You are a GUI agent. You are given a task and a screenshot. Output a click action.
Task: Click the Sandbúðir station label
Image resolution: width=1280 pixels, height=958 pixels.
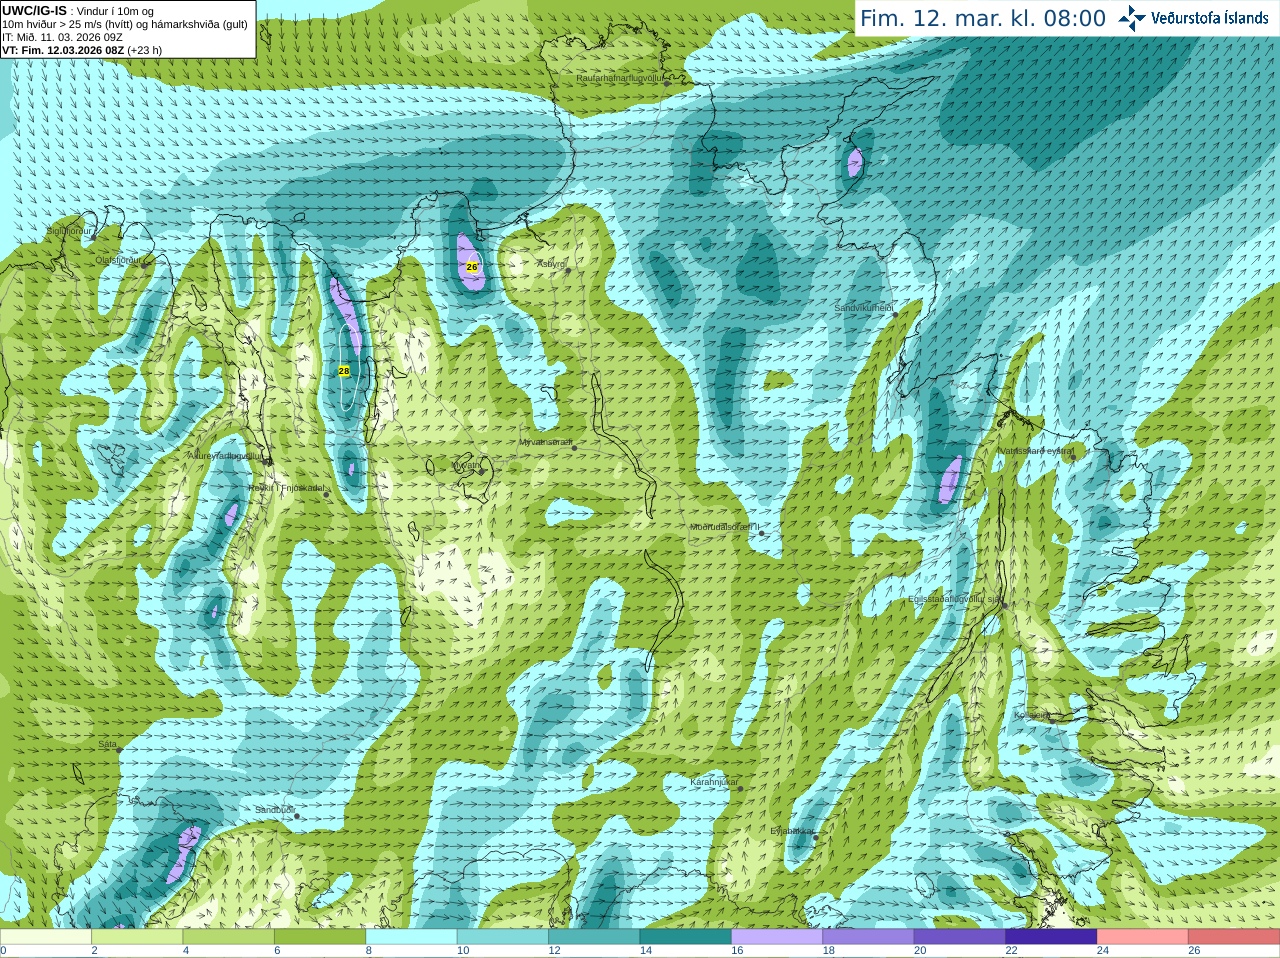[x=274, y=810]
